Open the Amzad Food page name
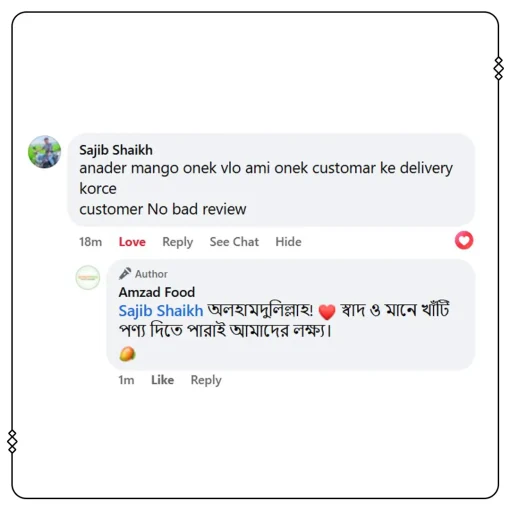The width and height of the screenshot is (510, 510). click(x=157, y=292)
